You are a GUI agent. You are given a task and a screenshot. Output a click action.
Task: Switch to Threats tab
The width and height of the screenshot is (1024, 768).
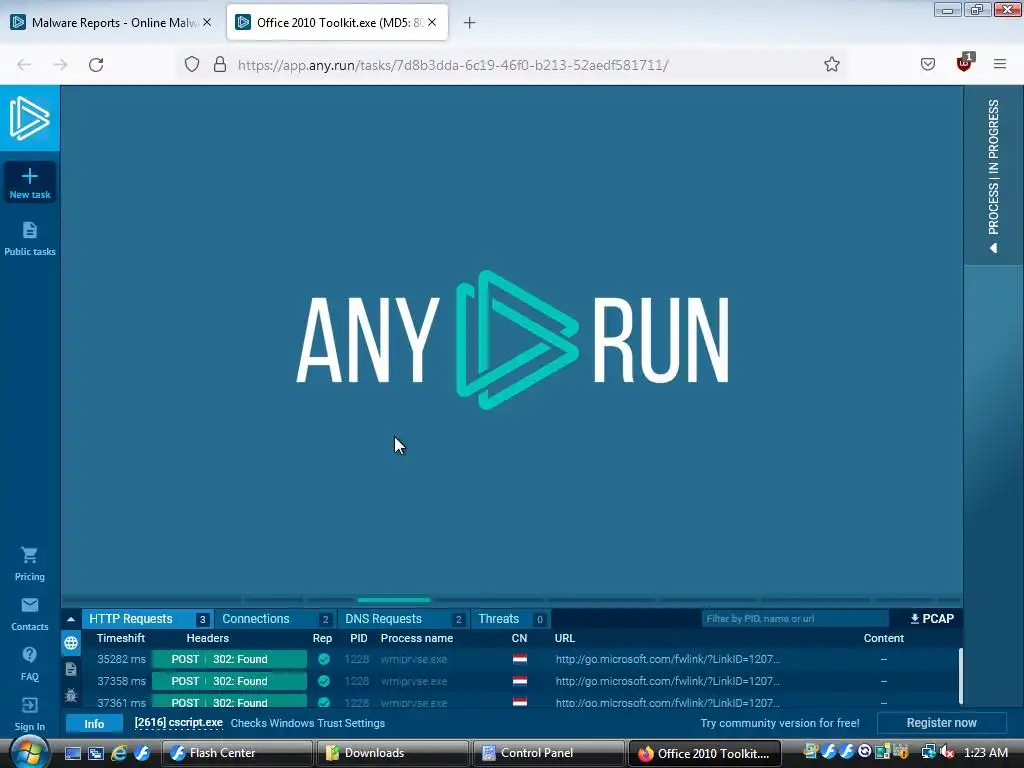[x=511, y=618]
